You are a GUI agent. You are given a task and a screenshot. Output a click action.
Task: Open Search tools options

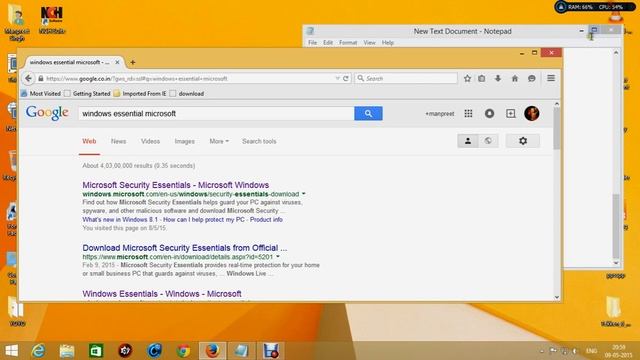(x=259, y=141)
